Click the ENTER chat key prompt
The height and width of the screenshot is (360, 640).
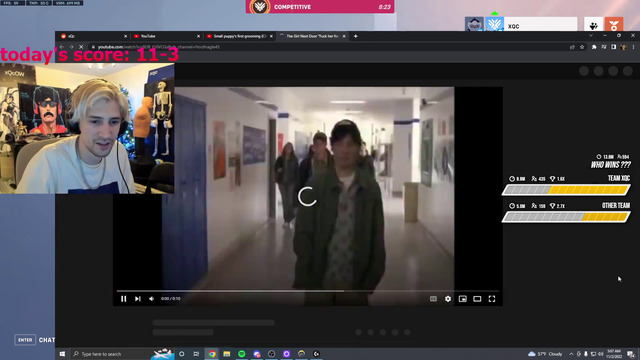tap(25, 340)
